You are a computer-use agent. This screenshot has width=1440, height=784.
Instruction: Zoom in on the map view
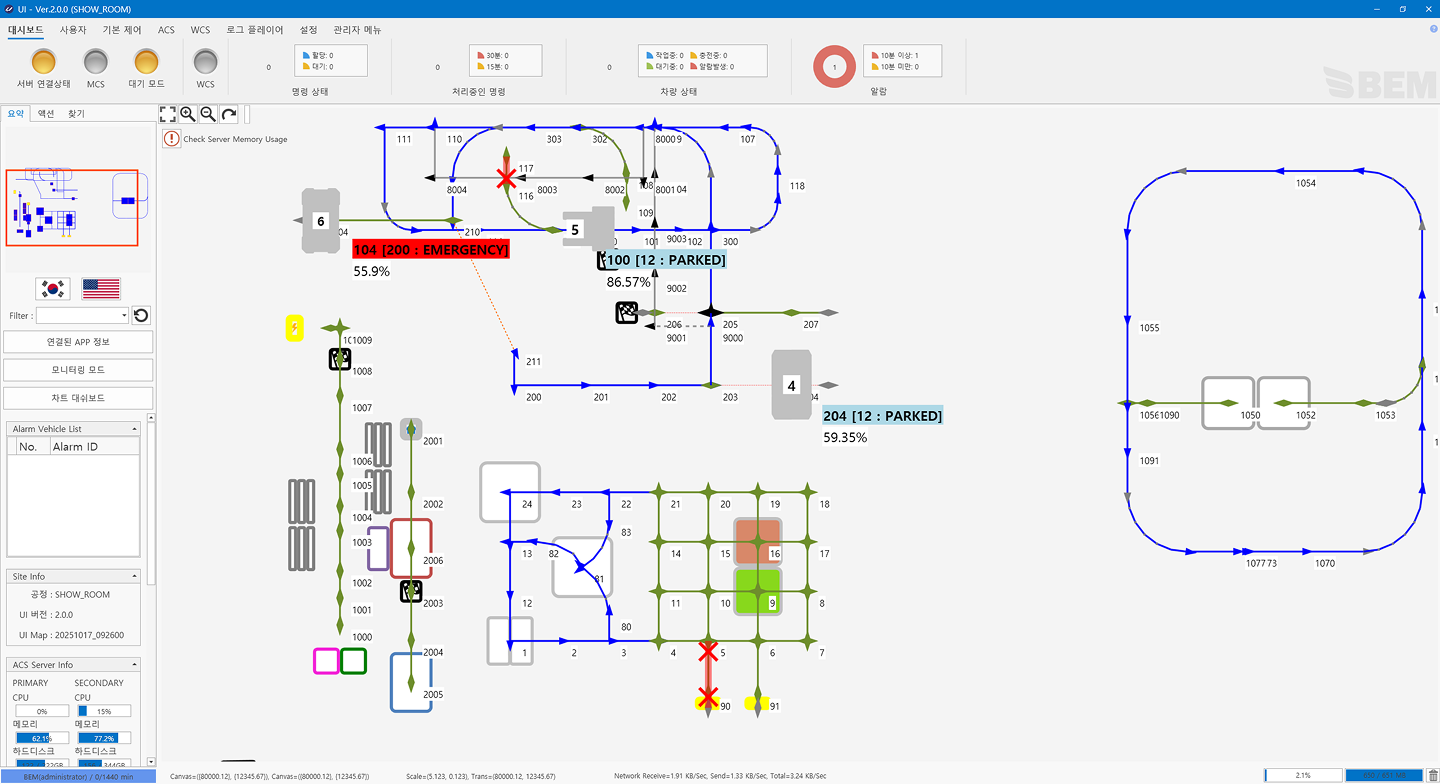coord(188,115)
